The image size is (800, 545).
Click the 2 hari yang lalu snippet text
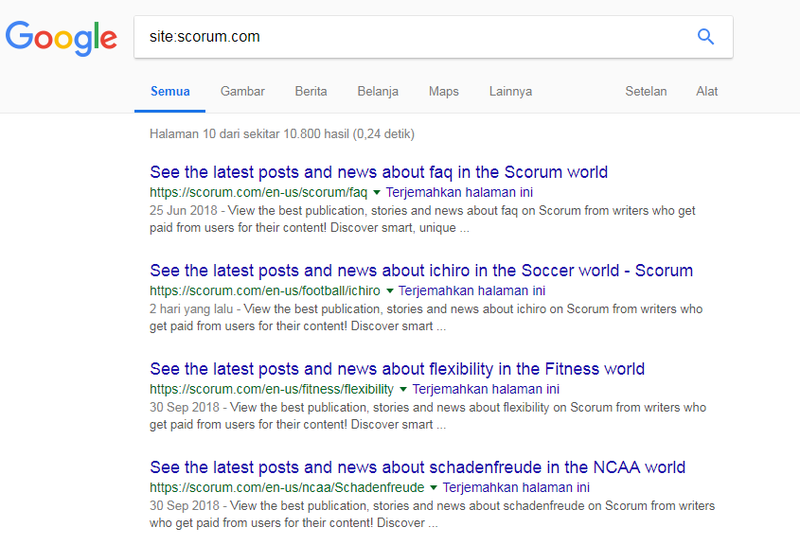pos(191,309)
